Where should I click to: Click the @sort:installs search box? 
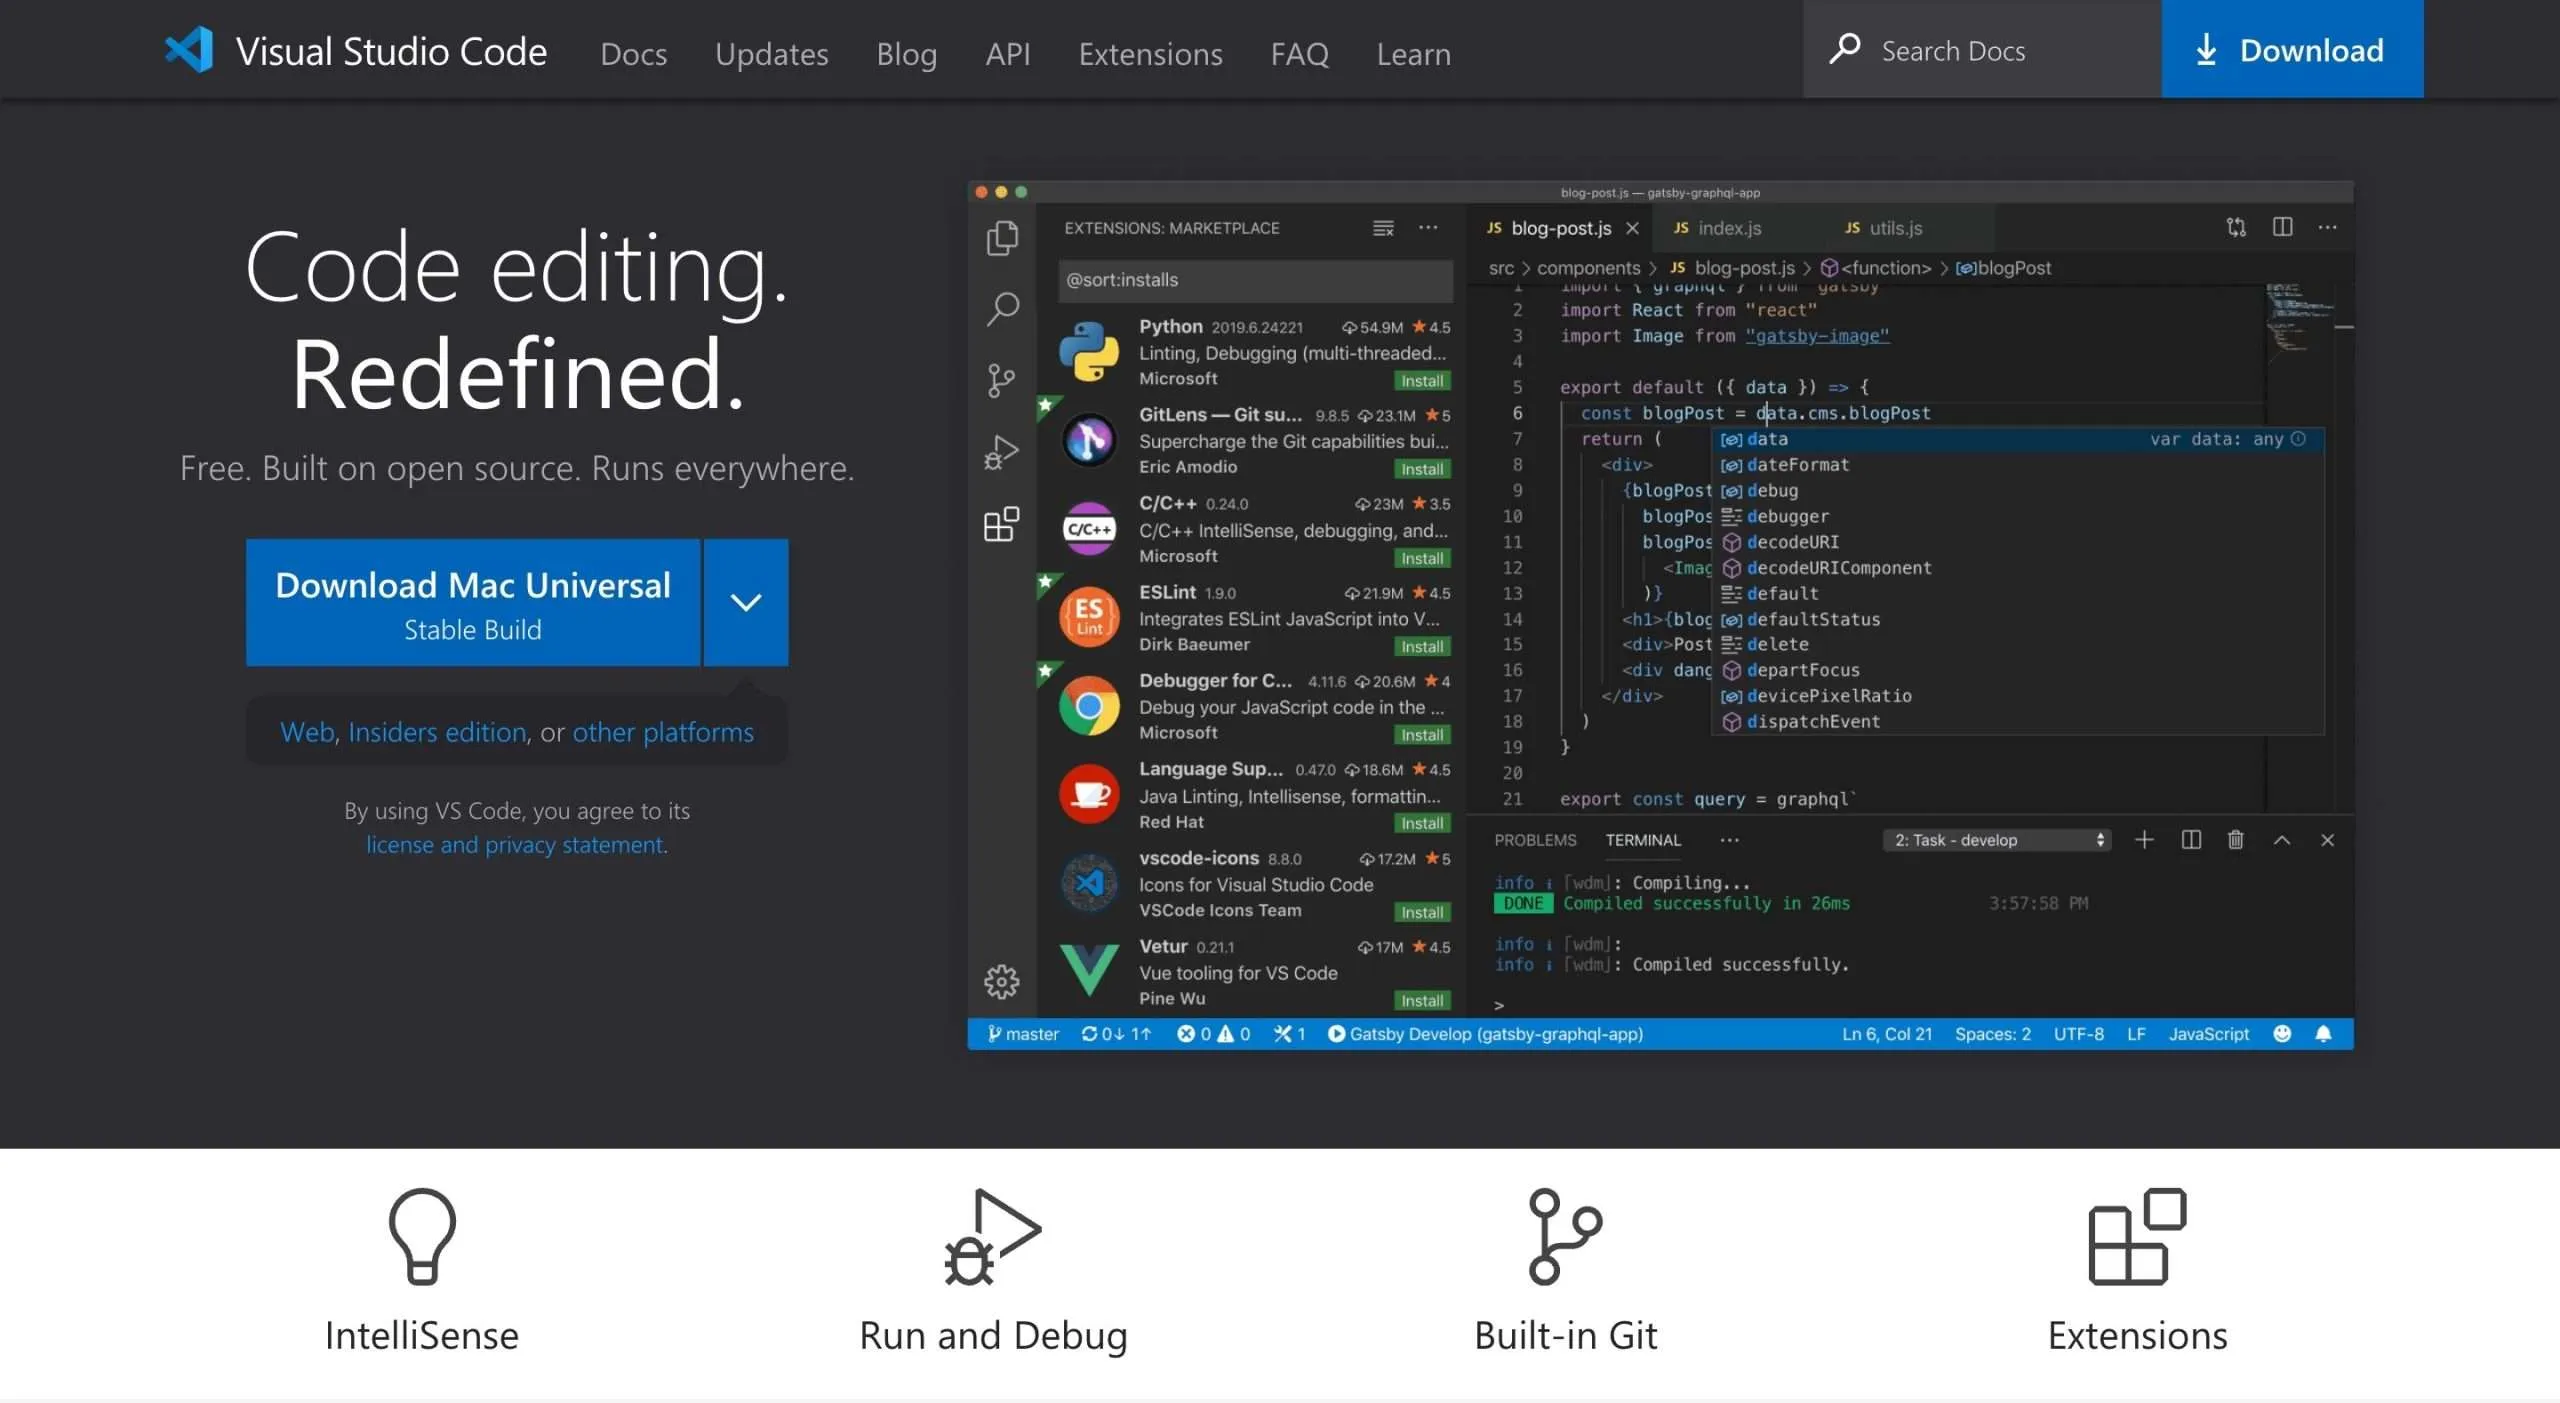(x=1255, y=280)
